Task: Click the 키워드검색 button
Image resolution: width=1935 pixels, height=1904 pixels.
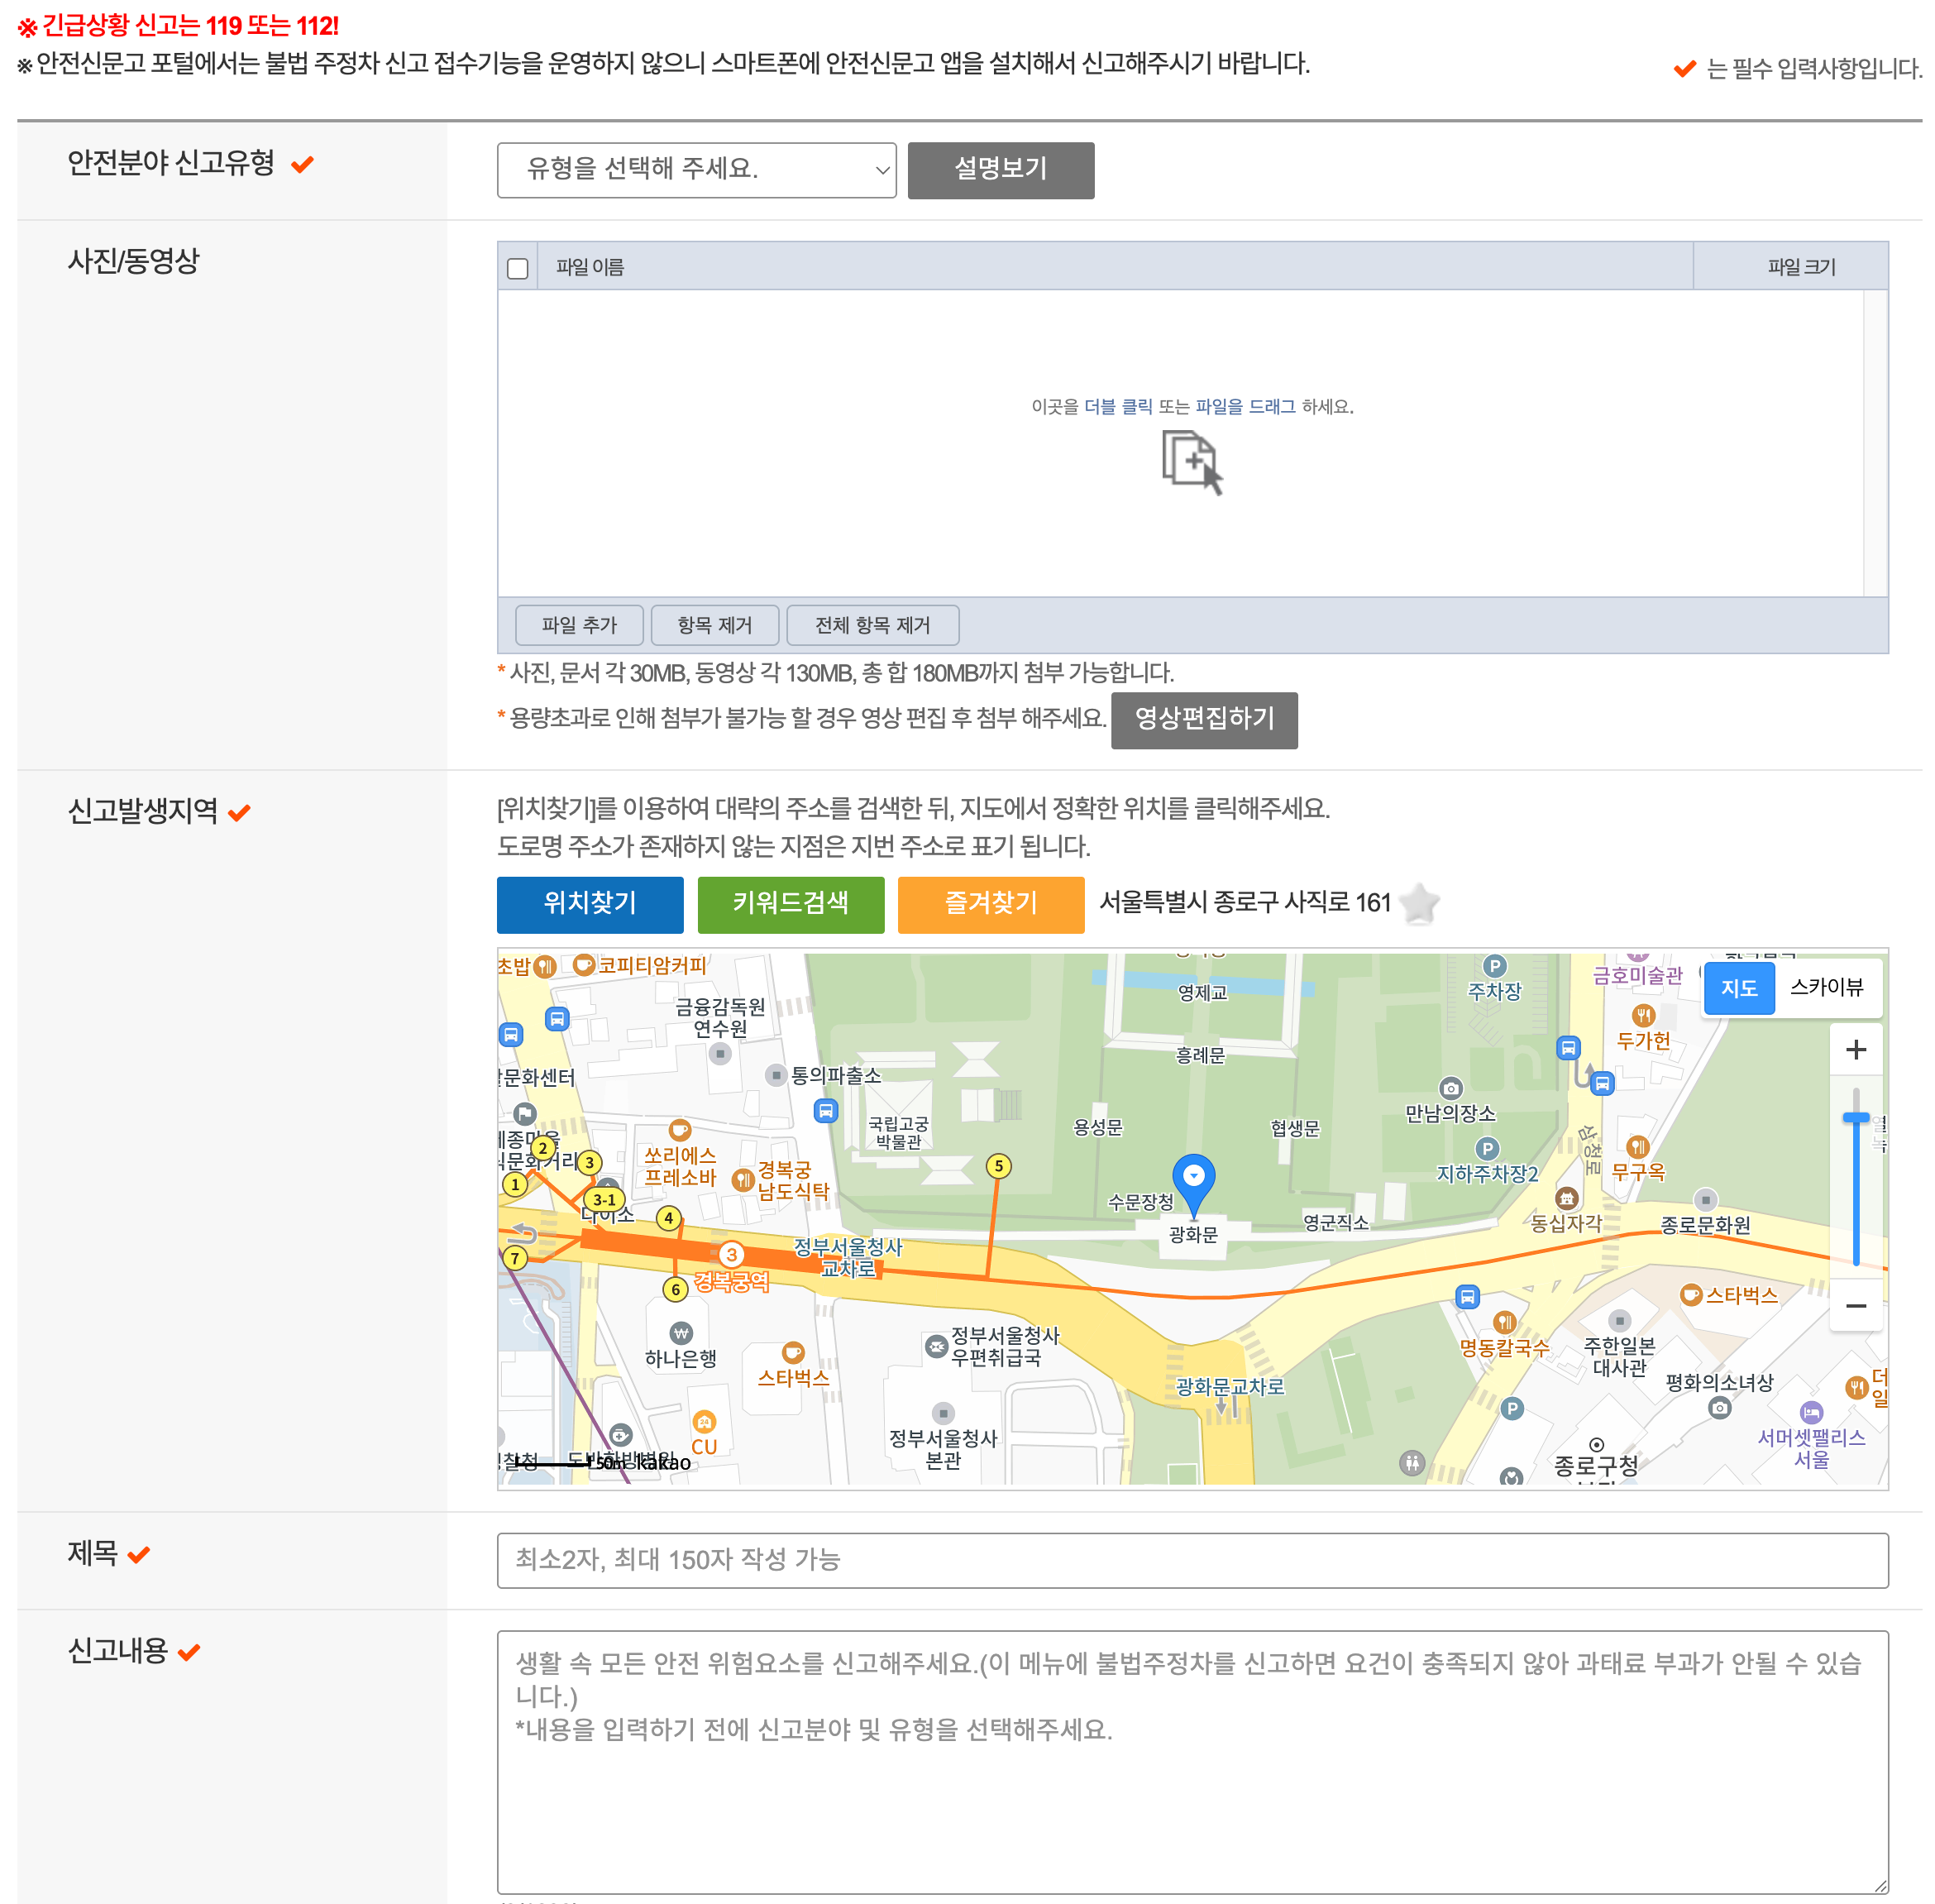Action: [x=790, y=904]
